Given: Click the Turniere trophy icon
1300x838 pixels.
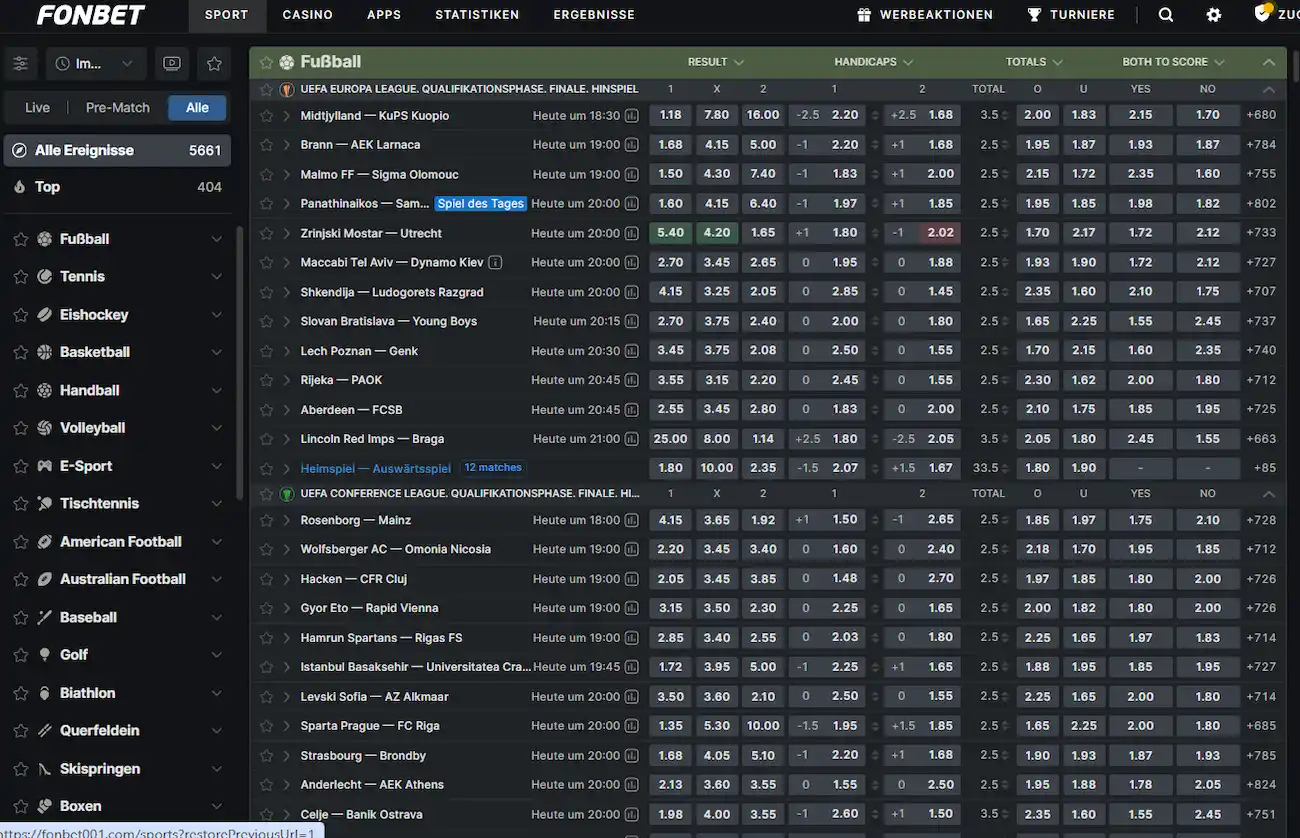Looking at the screenshot, I should (1035, 15).
